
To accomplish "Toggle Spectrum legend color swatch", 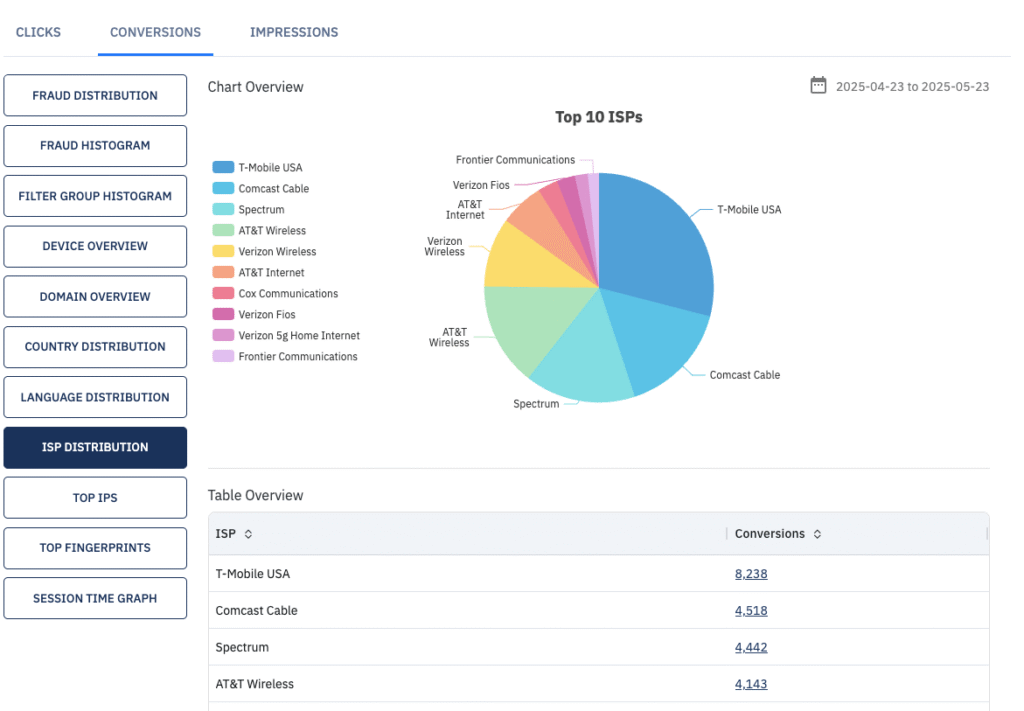I will click(223, 209).
